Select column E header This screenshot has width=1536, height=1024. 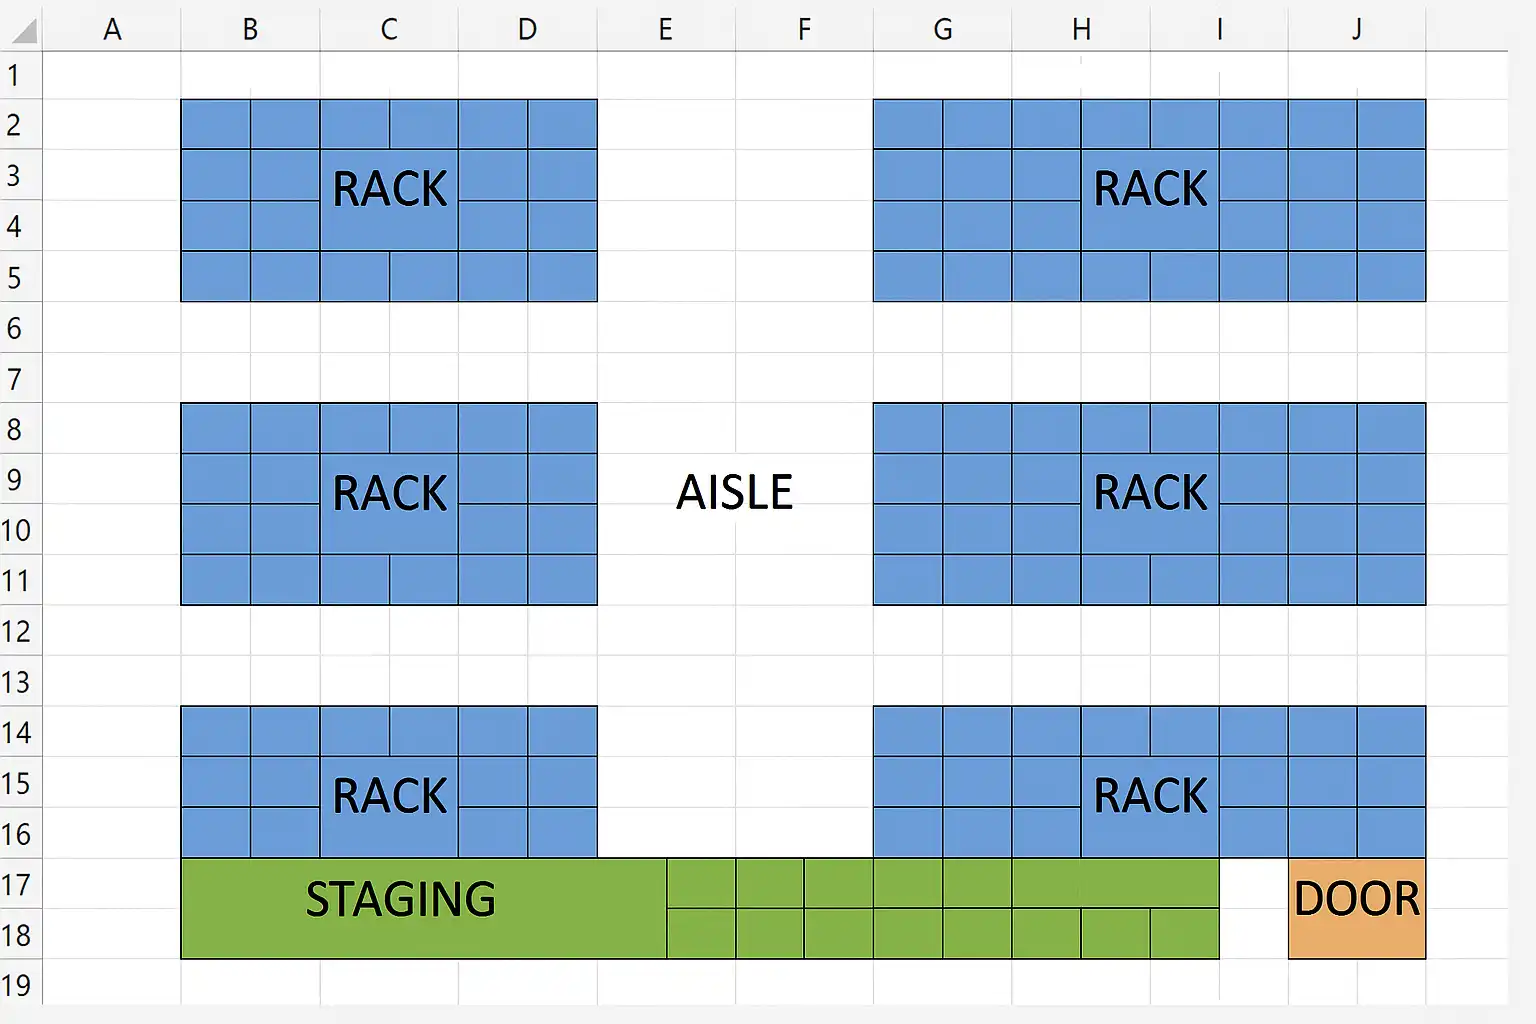click(x=666, y=29)
